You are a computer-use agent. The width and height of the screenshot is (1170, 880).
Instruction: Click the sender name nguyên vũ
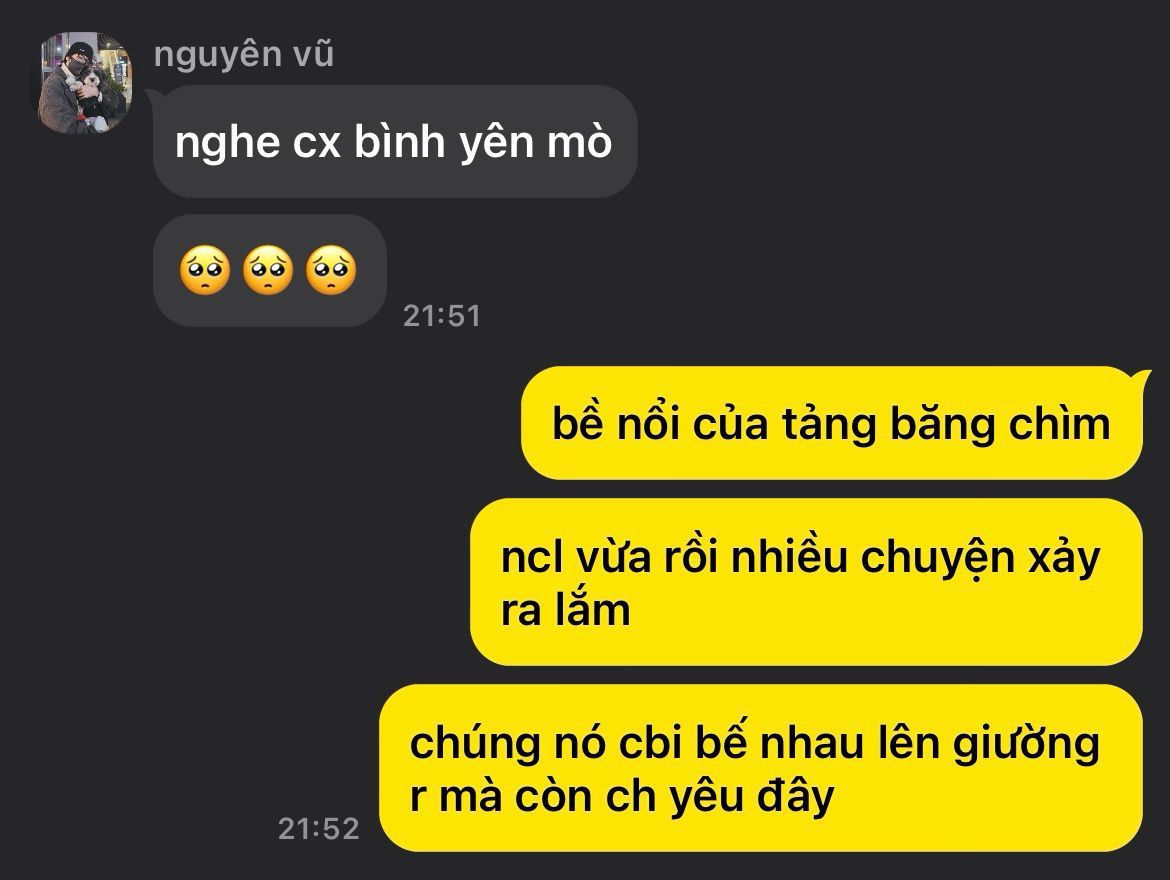244,55
